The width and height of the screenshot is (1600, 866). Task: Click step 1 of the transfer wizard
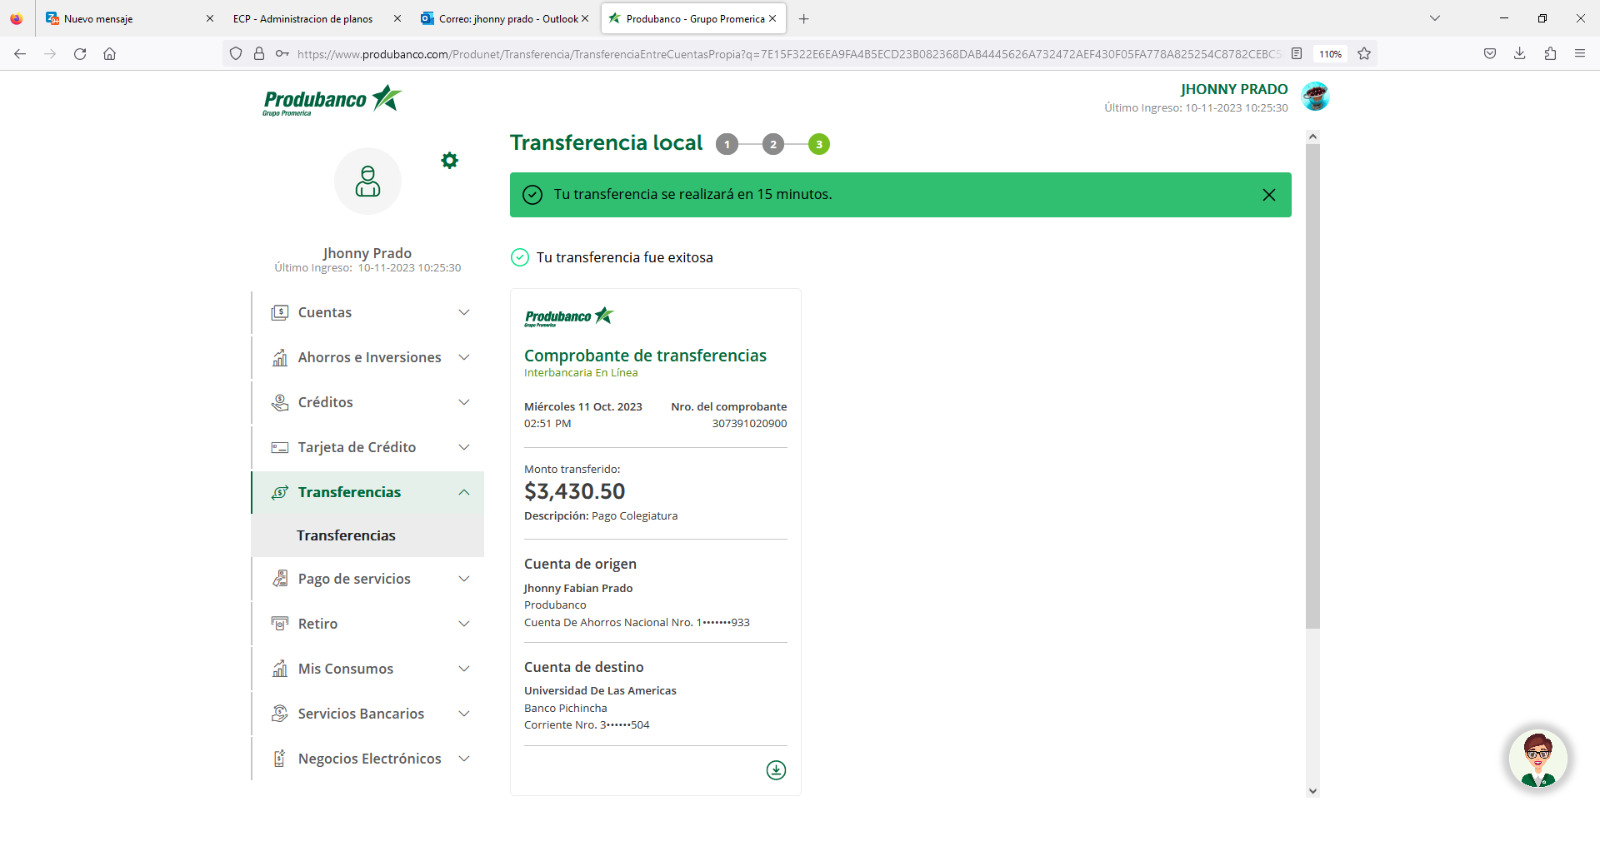click(x=727, y=144)
